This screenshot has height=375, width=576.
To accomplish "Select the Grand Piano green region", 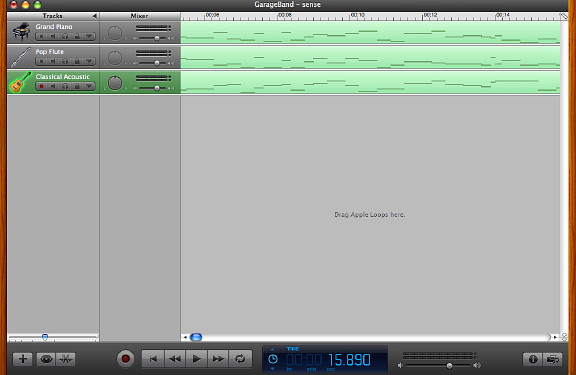I will click(370, 32).
